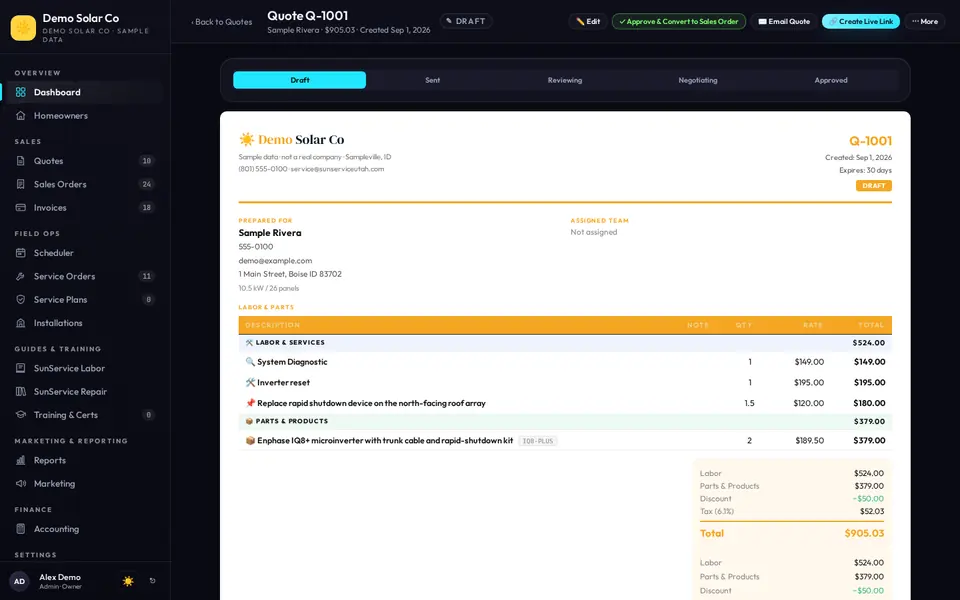
Task: Click "Sample Rivera" customer name
Action: [x=270, y=233]
